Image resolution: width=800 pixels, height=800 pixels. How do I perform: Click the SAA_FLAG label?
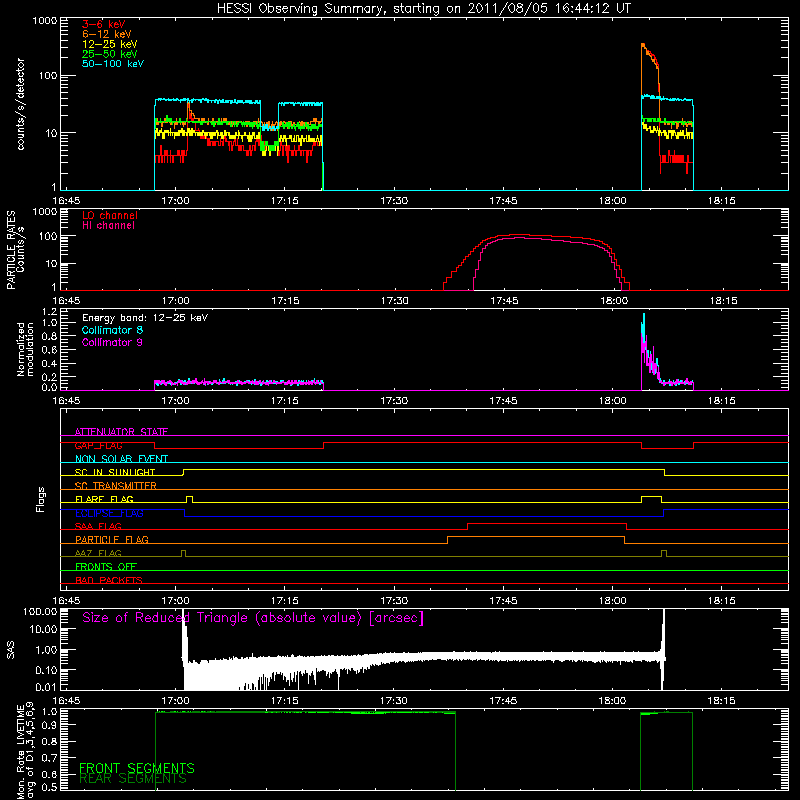[98, 527]
